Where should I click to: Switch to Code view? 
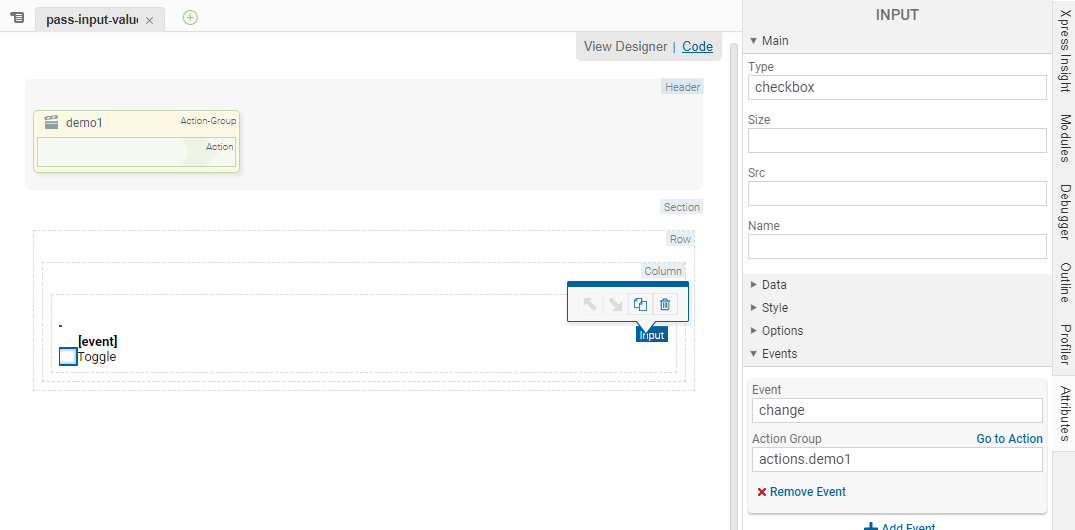pyautogui.click(x=697, y=46)
